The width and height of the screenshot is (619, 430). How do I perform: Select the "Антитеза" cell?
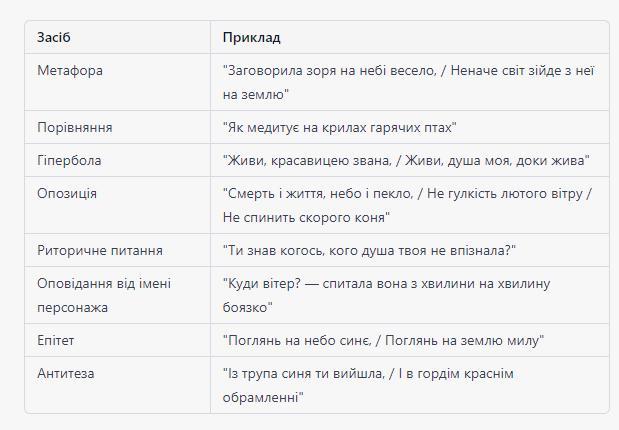pyautogui.click(x=117, y=385)
